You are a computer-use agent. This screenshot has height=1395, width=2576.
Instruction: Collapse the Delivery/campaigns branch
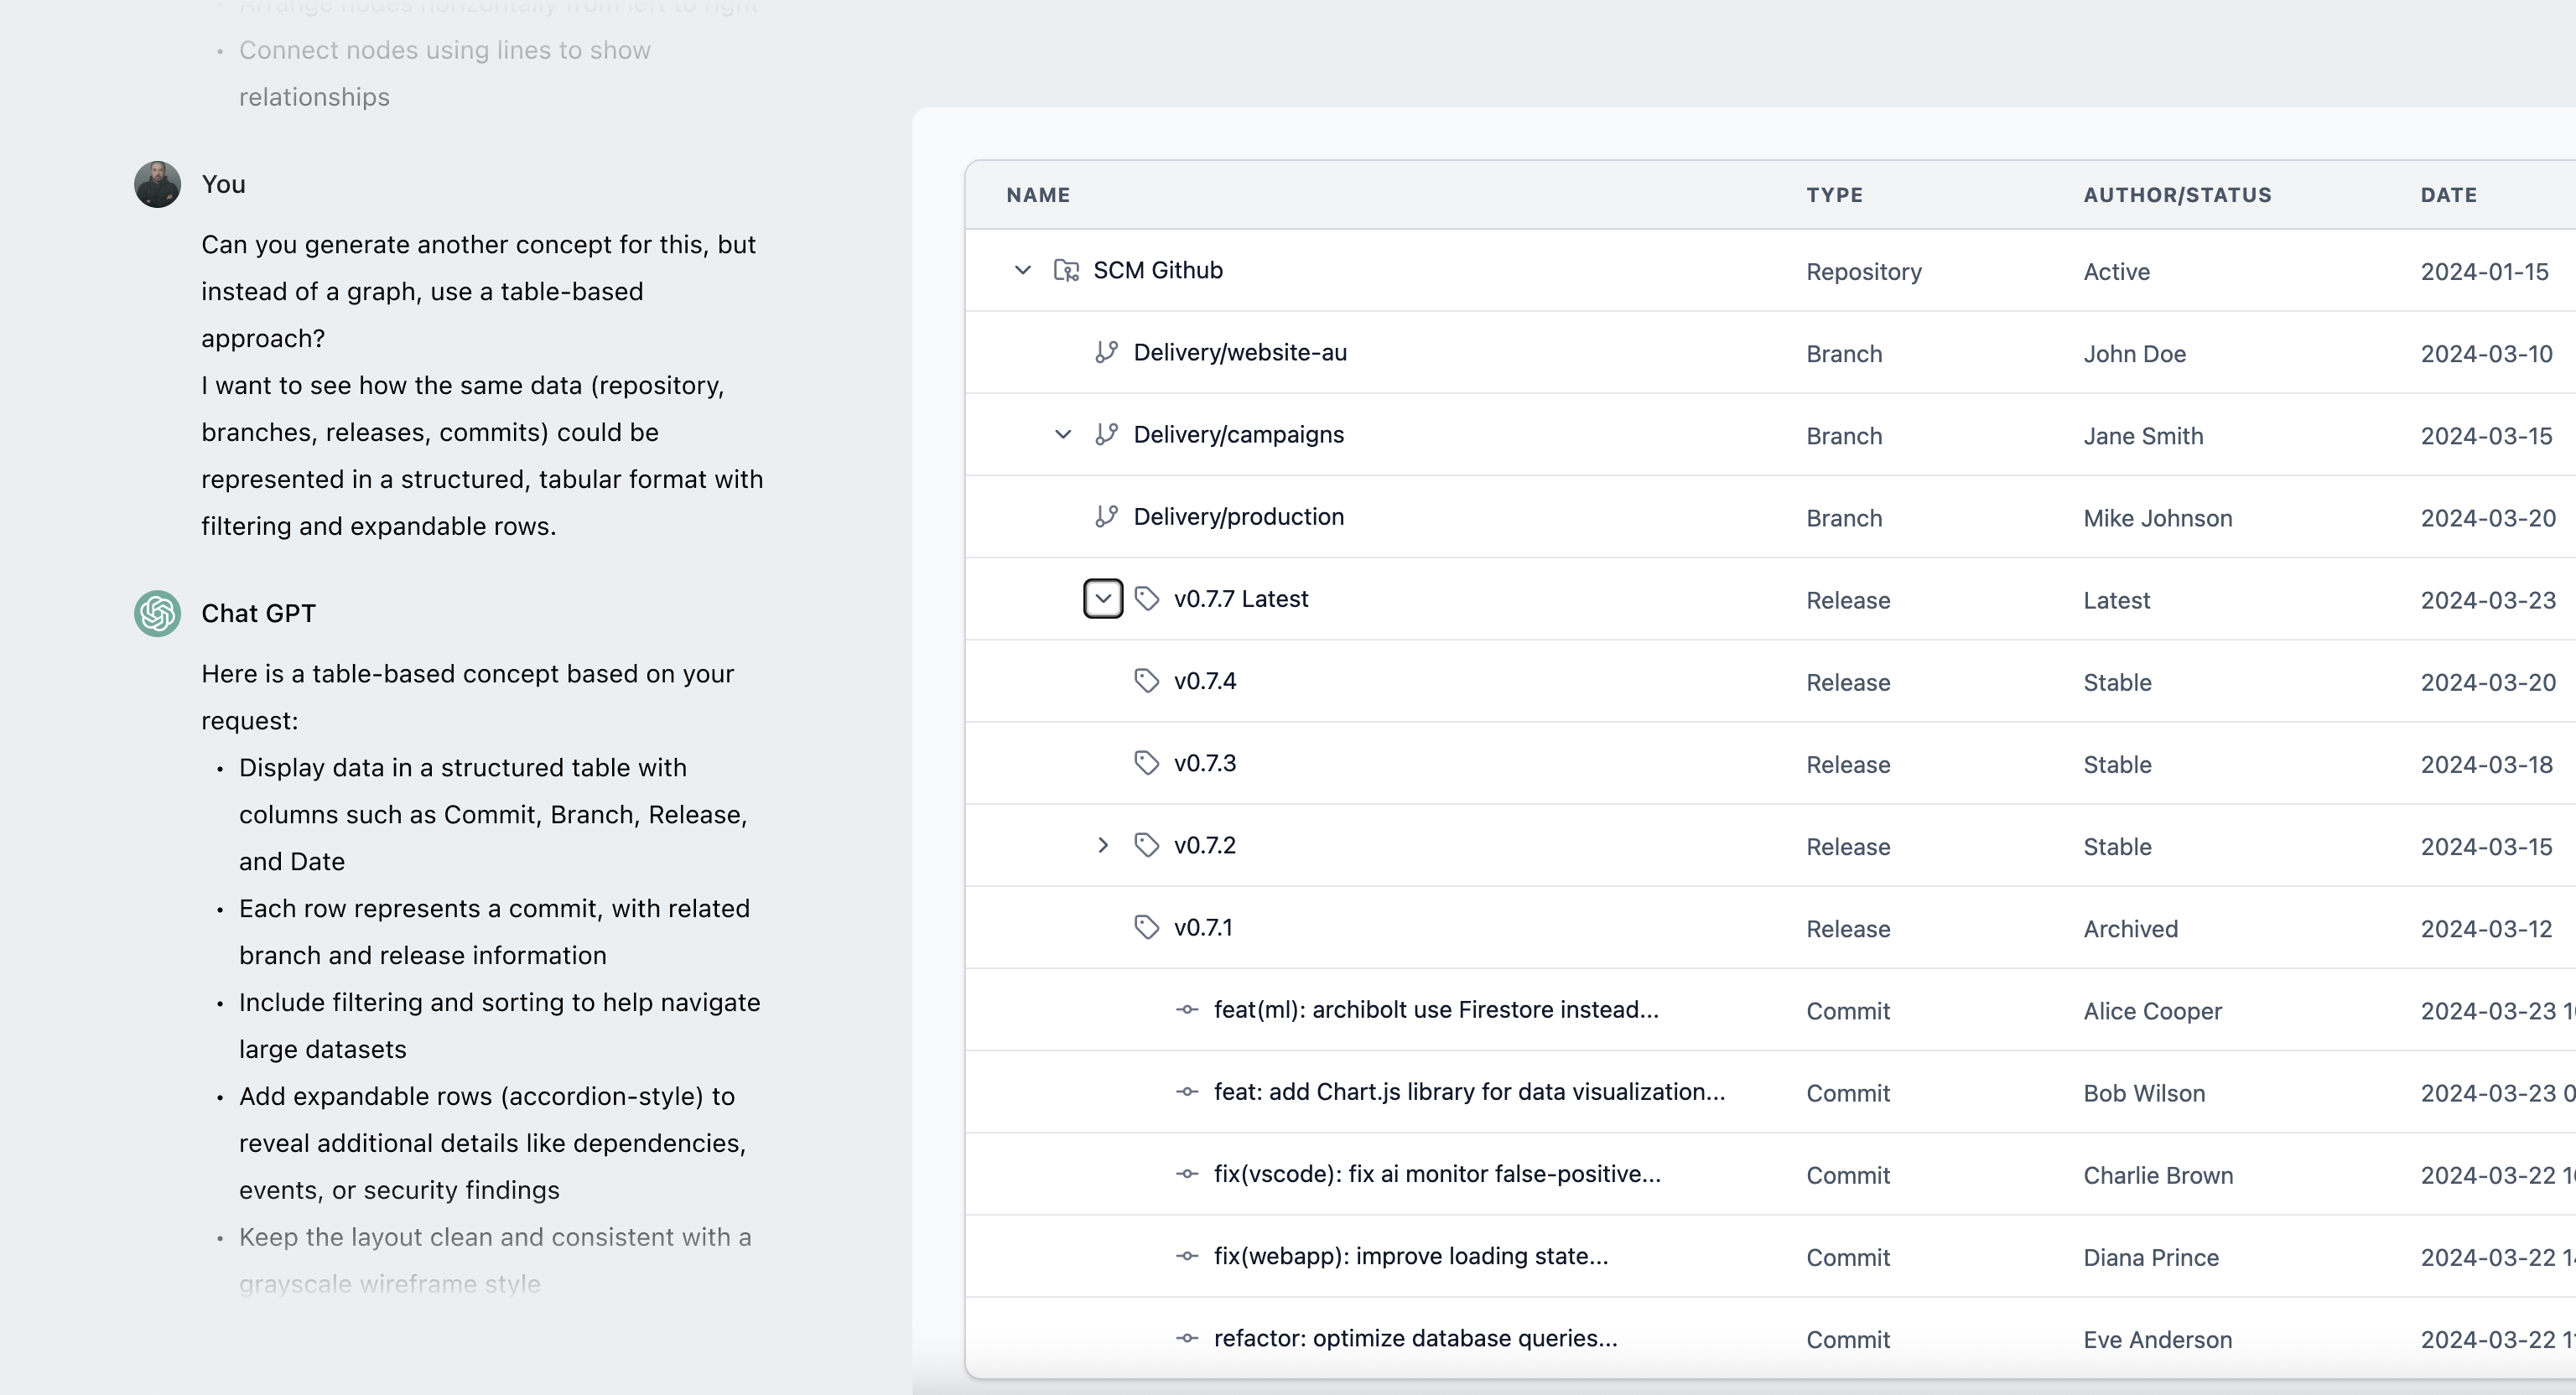(1063, 434)
